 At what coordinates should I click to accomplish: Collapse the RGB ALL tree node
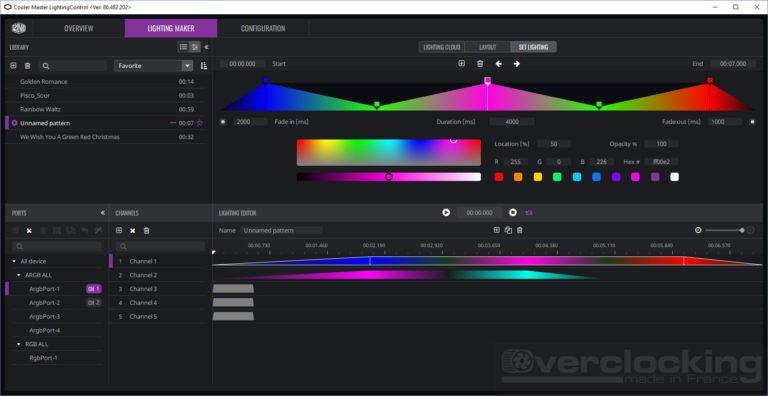point(19,345)
